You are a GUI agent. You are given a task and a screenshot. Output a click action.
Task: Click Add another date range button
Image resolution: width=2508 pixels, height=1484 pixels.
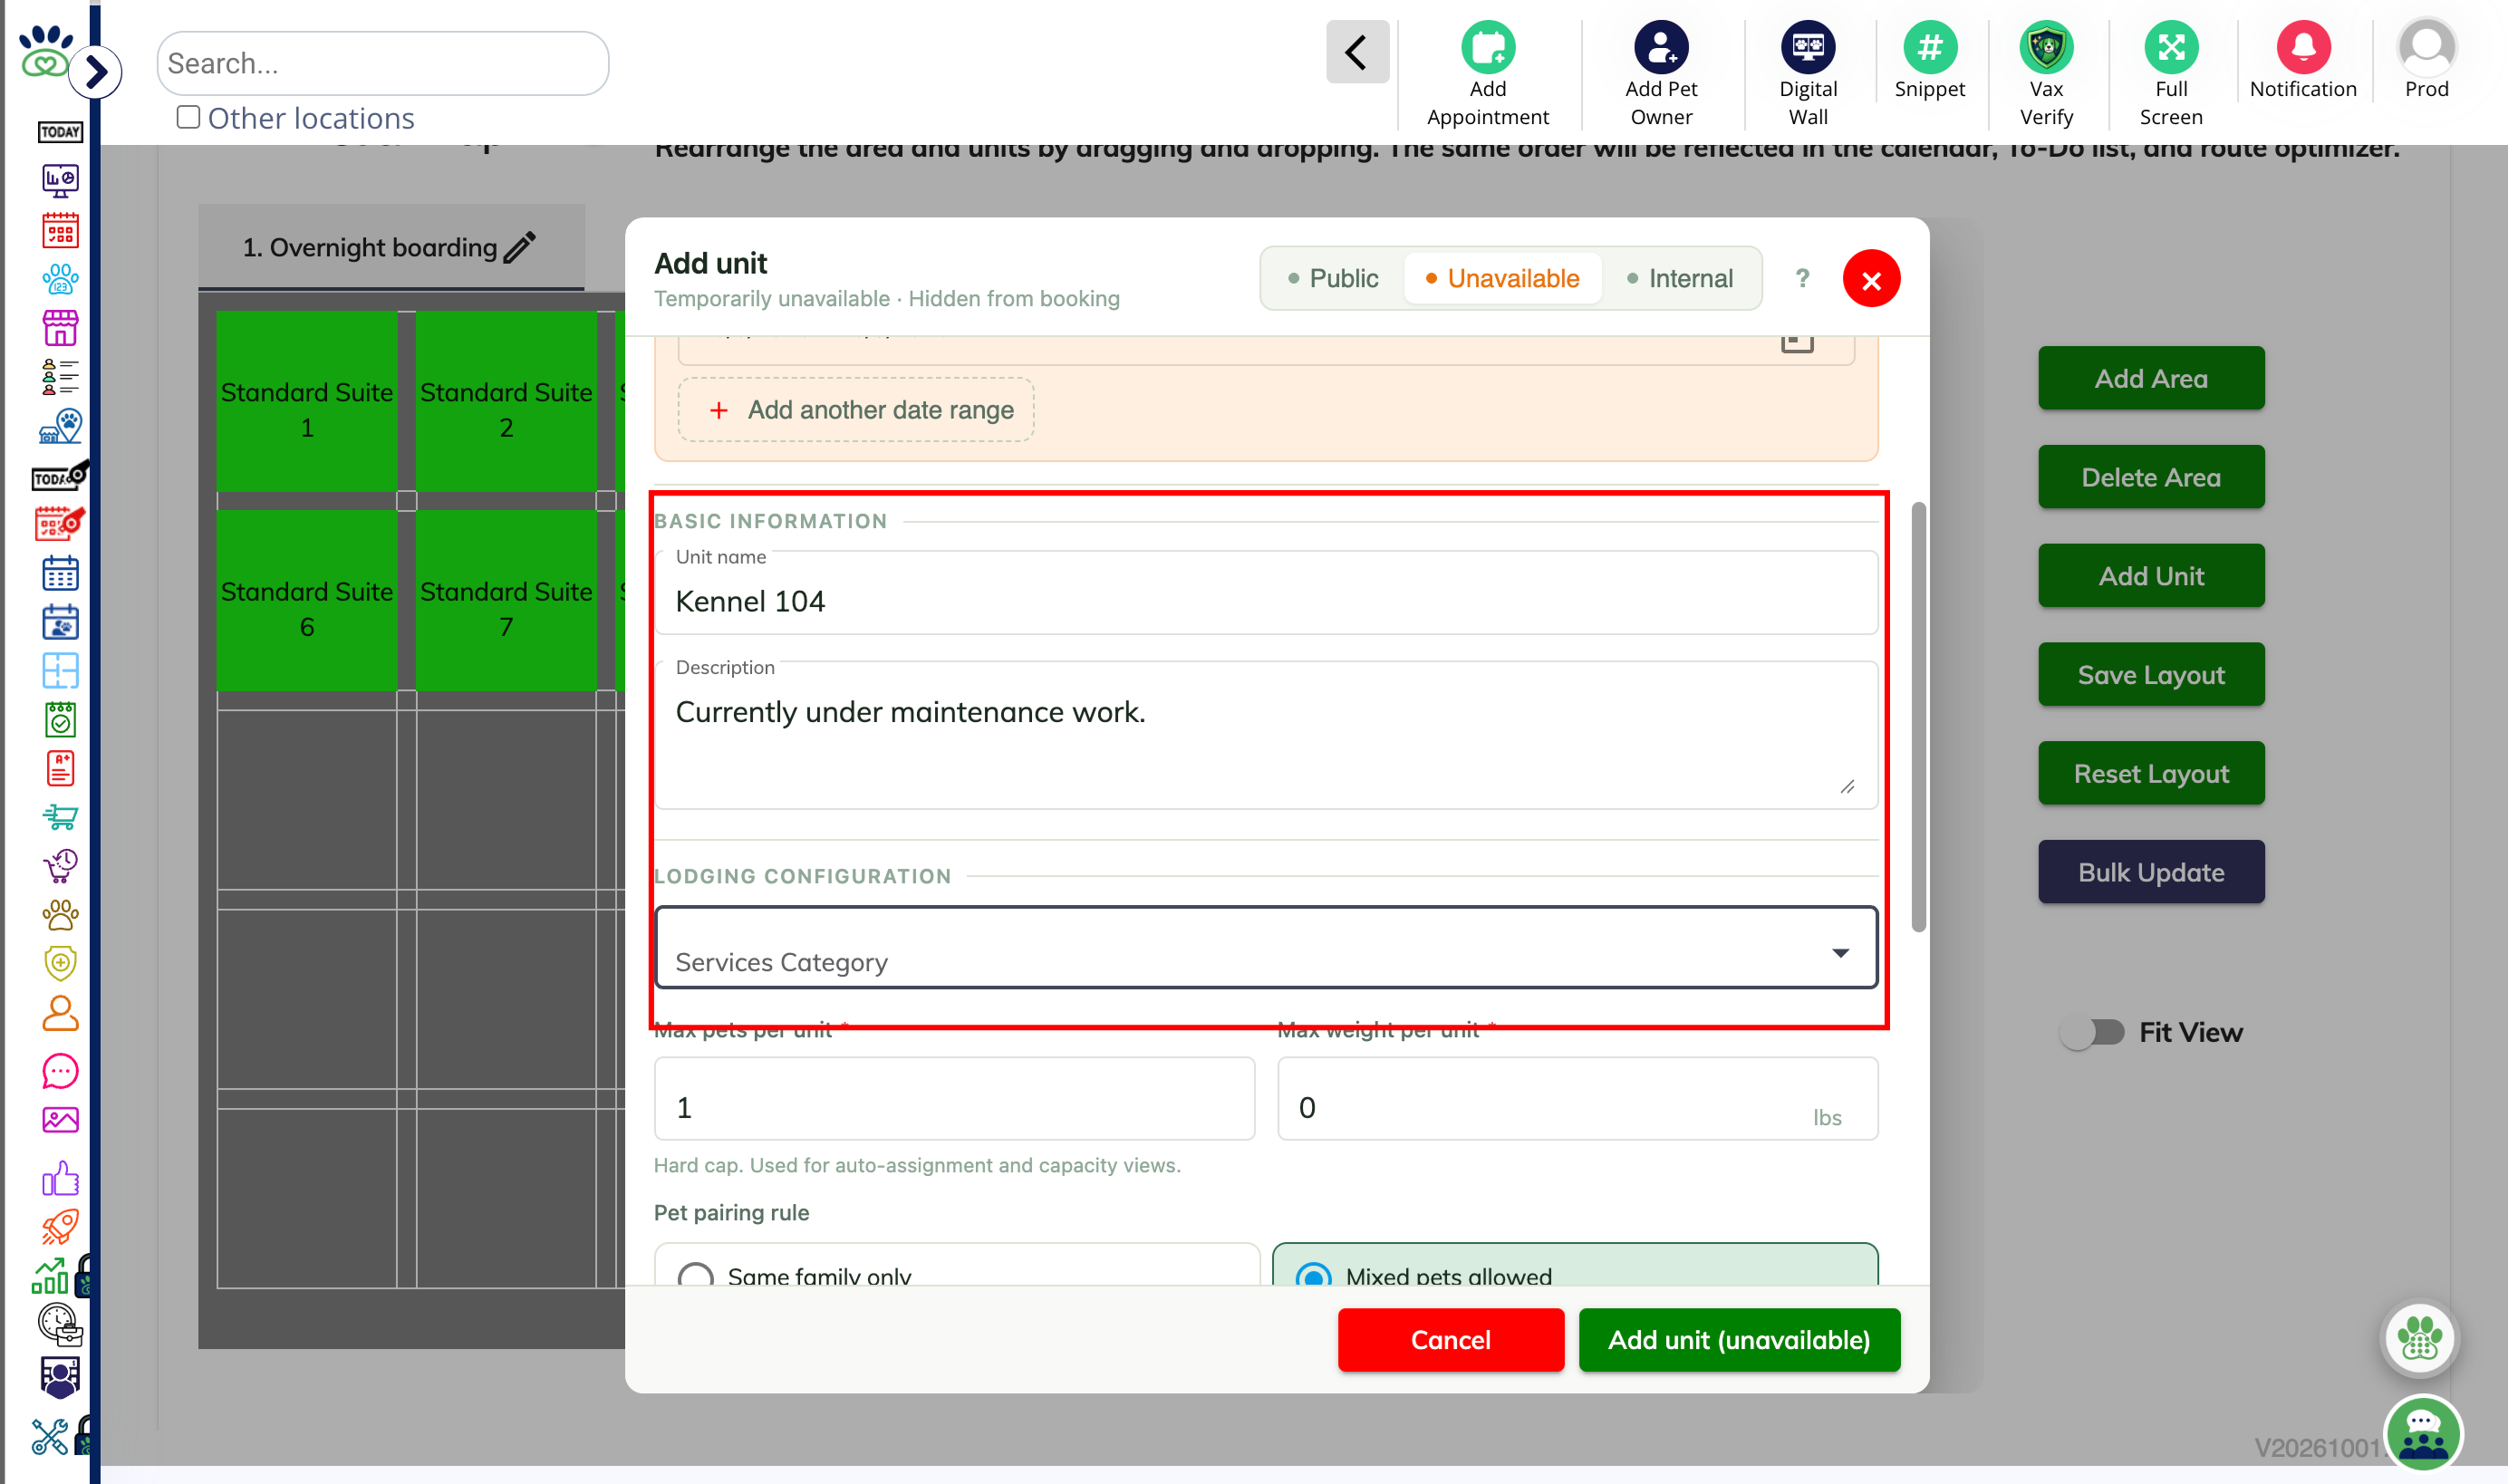[x=856, y=410]
